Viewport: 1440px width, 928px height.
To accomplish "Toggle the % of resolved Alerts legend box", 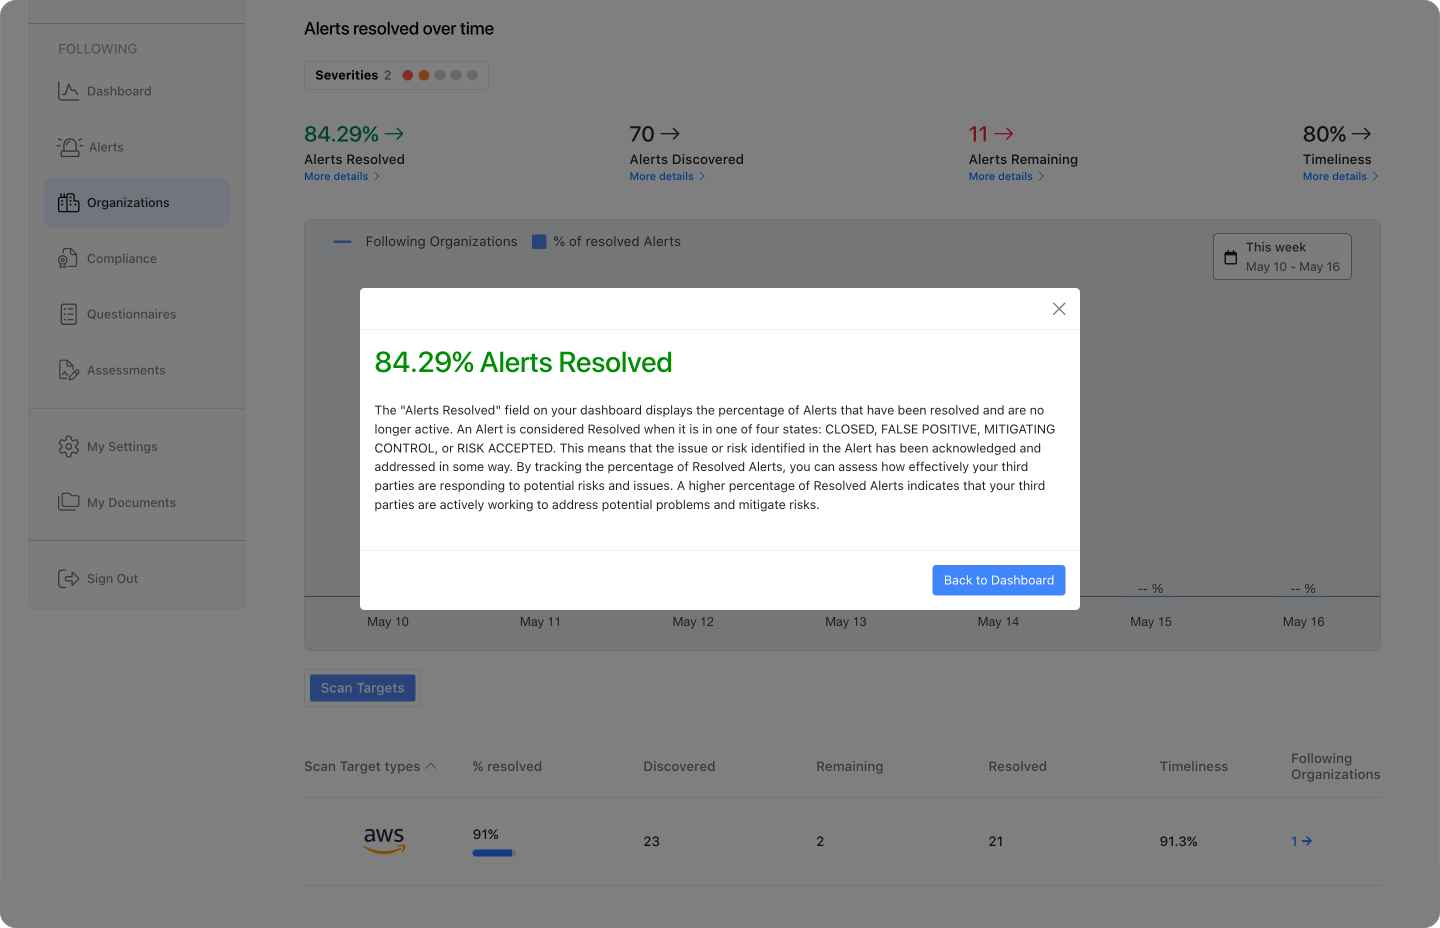I will coord(539,242).
